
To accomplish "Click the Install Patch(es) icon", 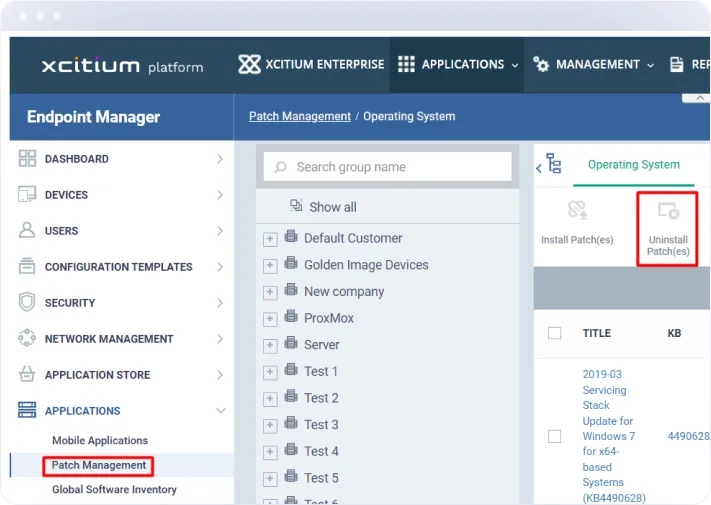I will (577, 210).
